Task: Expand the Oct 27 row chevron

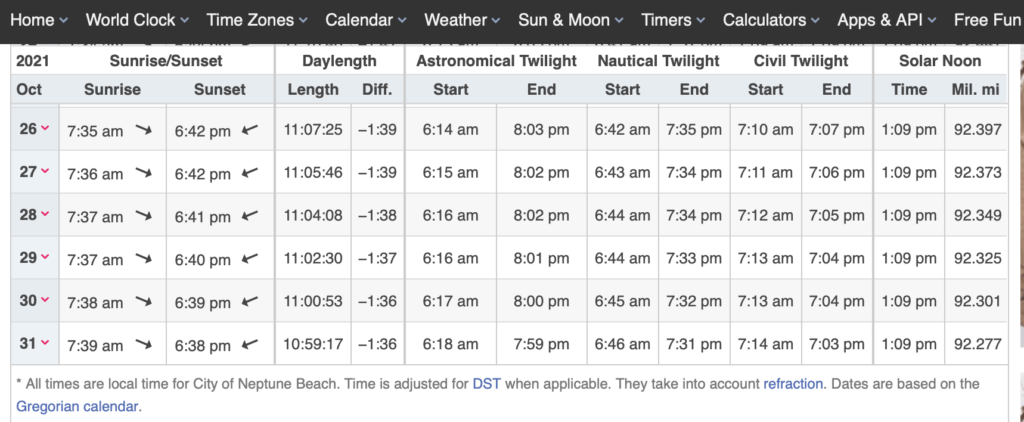Action: click(44, 172)
